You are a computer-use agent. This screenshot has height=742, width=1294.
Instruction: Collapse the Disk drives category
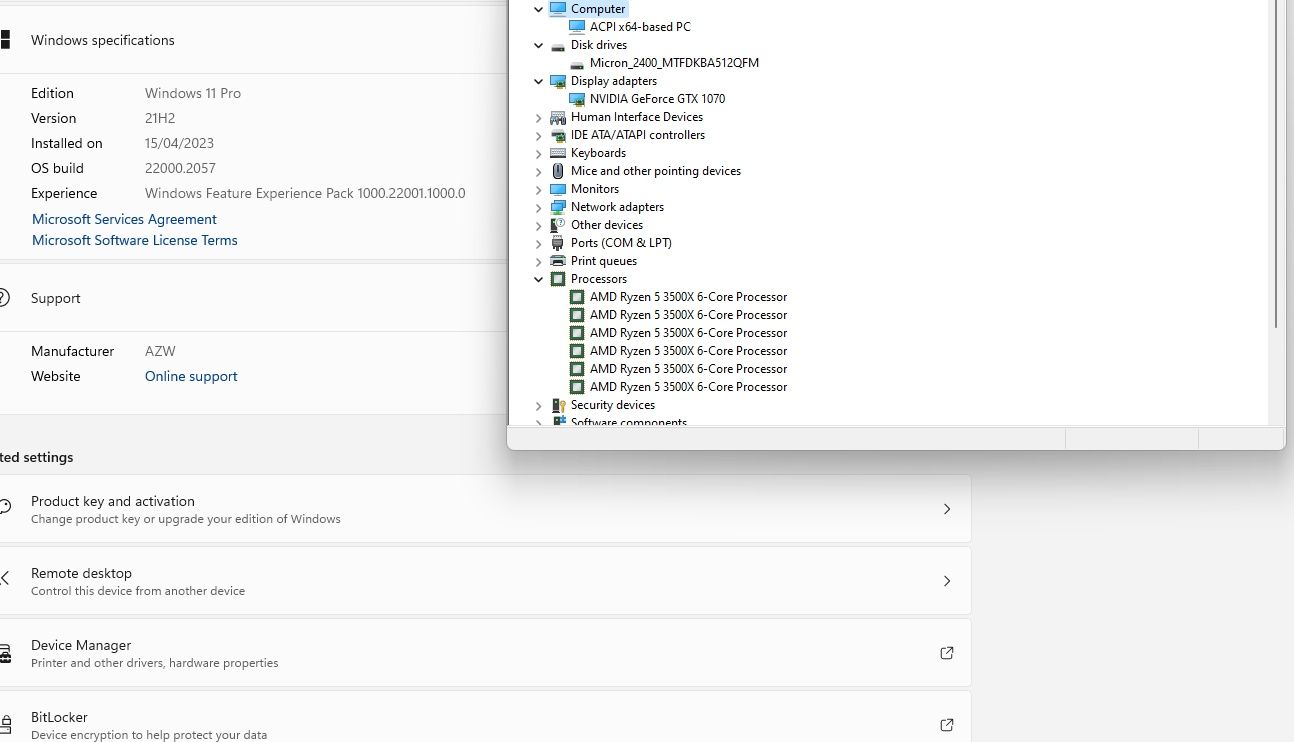pyautogui.click(x=538, y=45)
